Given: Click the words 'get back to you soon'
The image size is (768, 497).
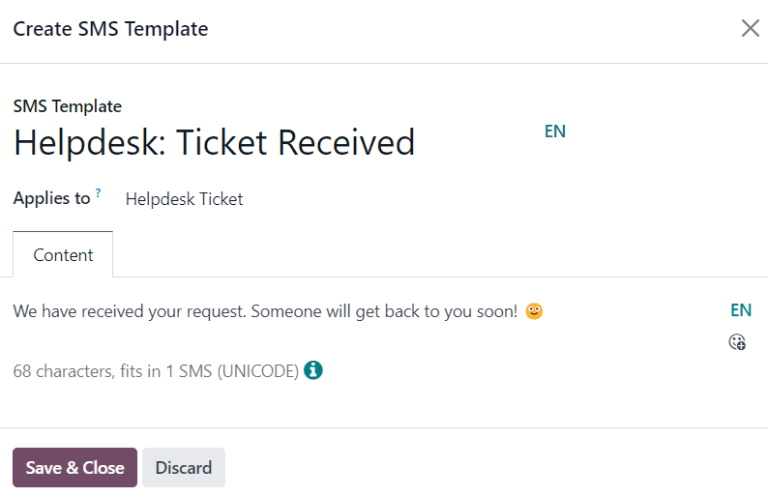Looking at the screenshot, I should pos(437,311).
